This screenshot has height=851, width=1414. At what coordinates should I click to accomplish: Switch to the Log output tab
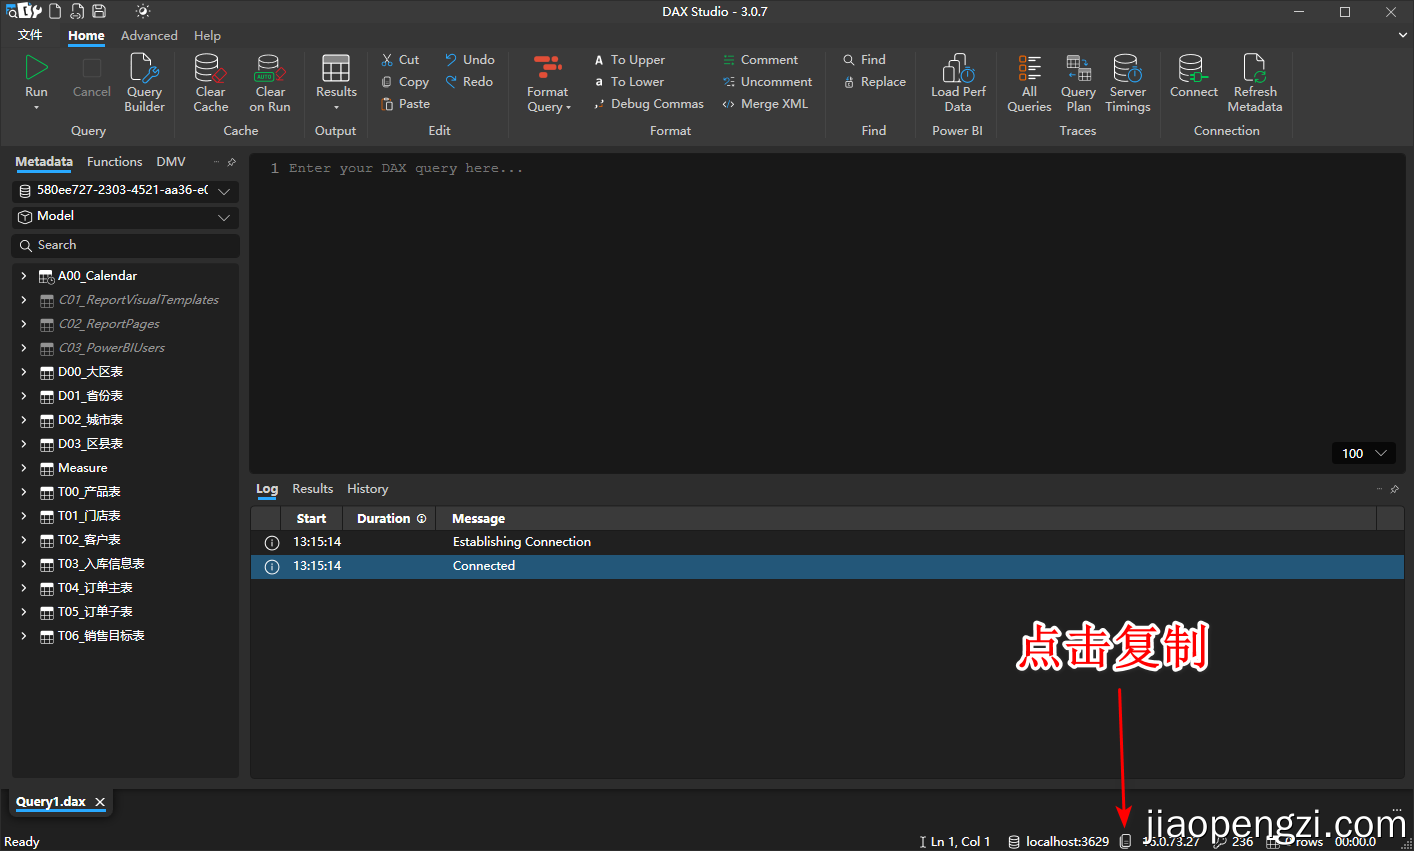(x=267, y=489)
